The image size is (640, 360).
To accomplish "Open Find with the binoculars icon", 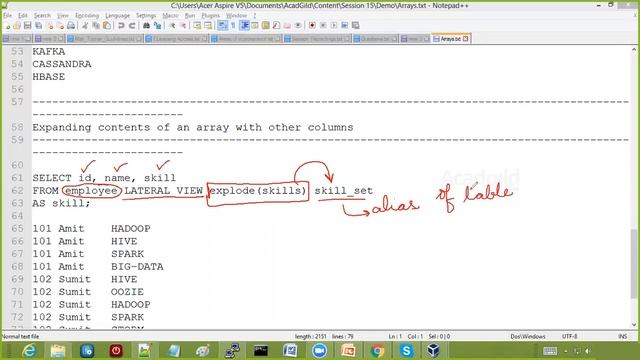I will [146, 26].
